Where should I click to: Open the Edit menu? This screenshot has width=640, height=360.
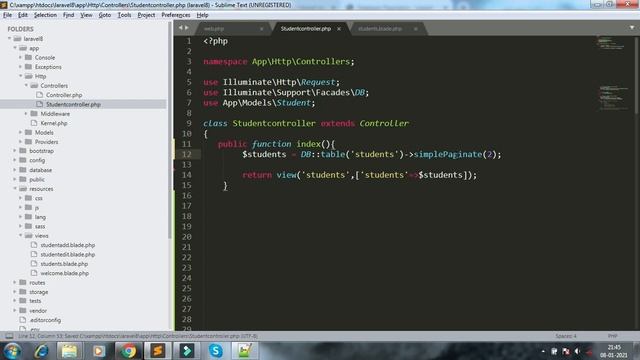[23, 15]
